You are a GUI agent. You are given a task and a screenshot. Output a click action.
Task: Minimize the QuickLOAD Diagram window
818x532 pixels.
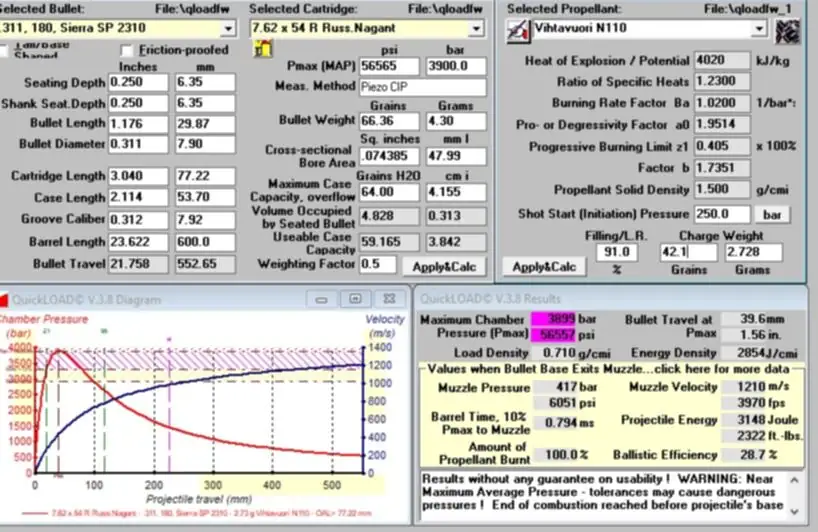[321, 299]
